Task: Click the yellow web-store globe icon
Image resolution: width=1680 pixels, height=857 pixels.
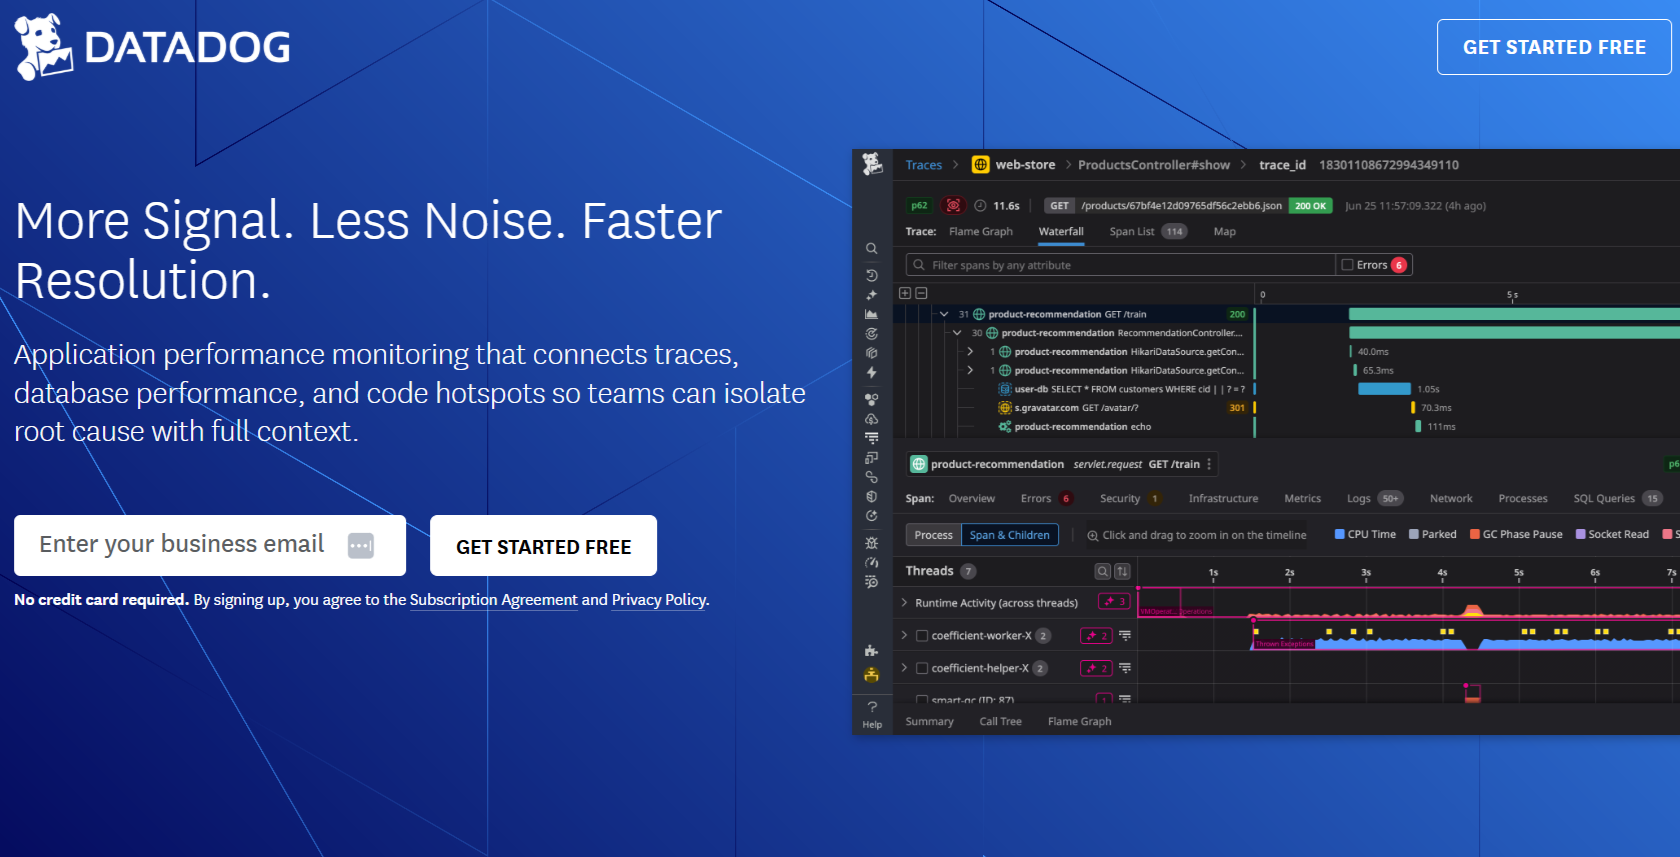Action: tap(981, 165)
